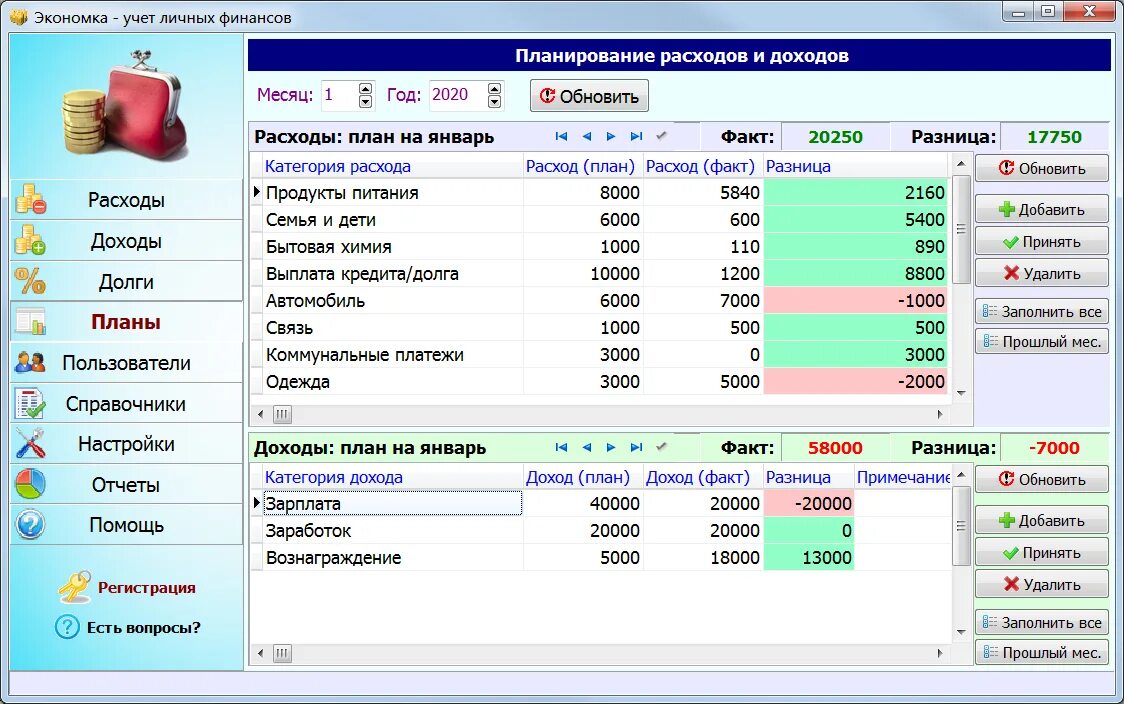Click Удалить button in Доходы panel
Viewport: 1124px width, 704px height.
tap(1042, 584)
